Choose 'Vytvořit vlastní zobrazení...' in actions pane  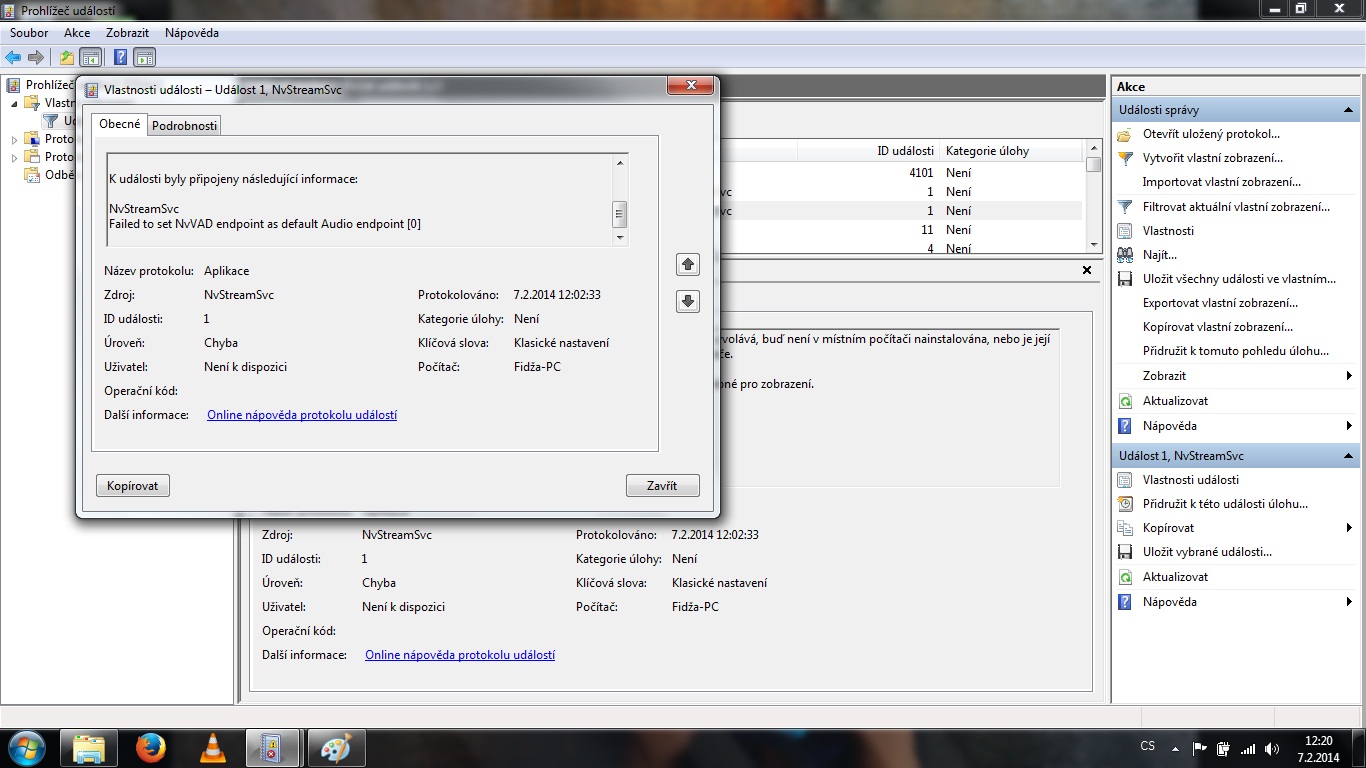point(1213,158)
